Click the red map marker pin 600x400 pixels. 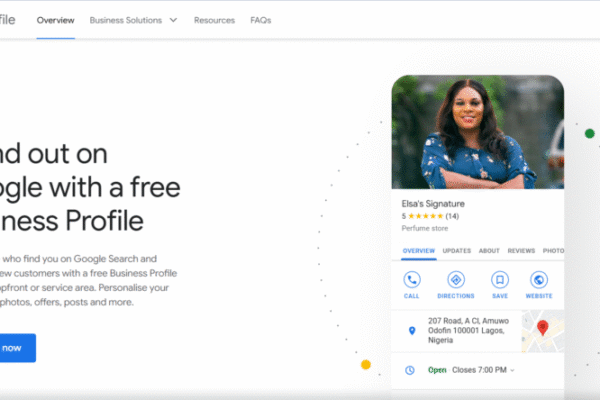pyautogui.click(x=543, y=328)
